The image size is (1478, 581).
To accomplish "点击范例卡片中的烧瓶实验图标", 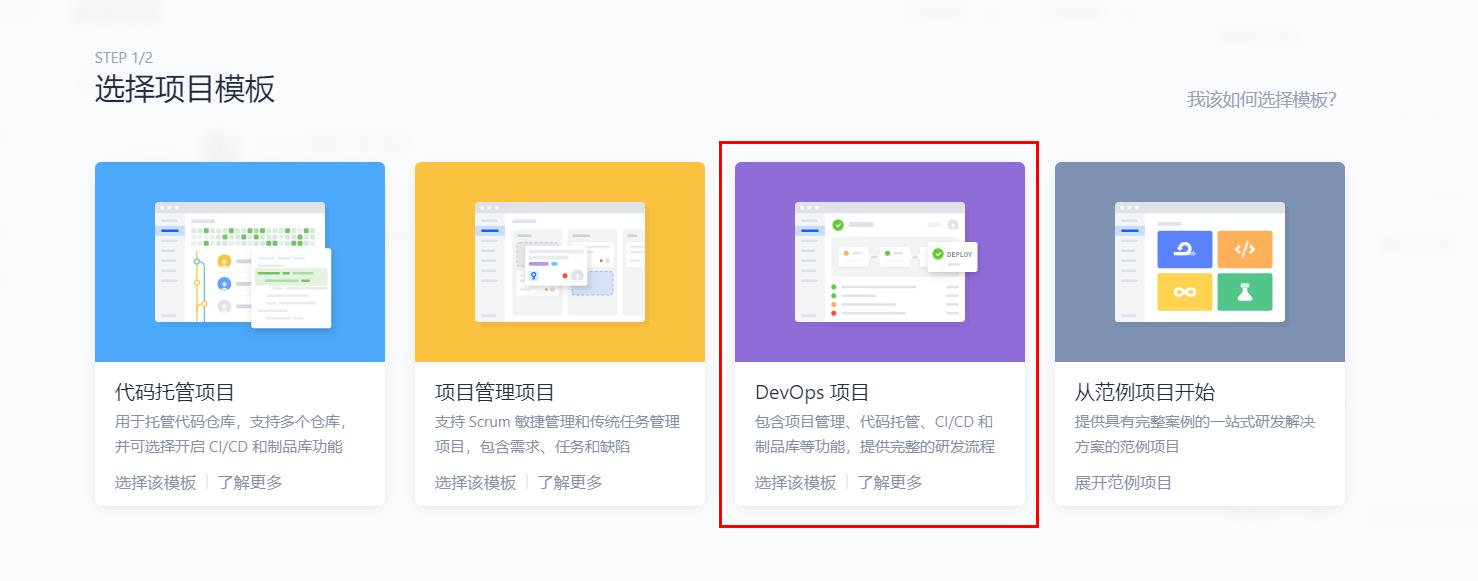I will [x=1246, y=293].
